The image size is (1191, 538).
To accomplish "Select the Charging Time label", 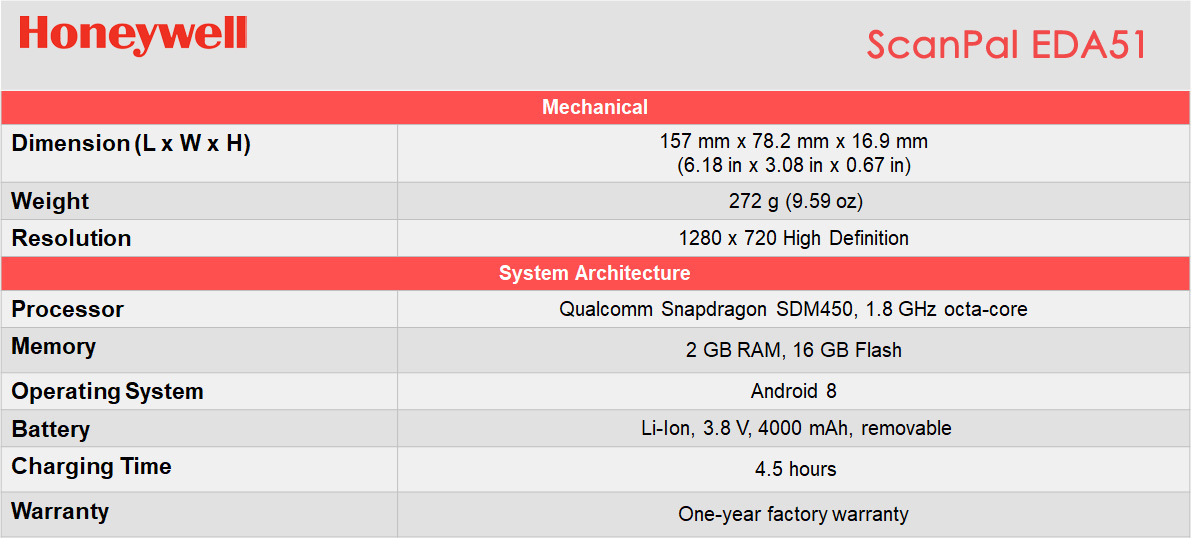I will coord(91,467).
